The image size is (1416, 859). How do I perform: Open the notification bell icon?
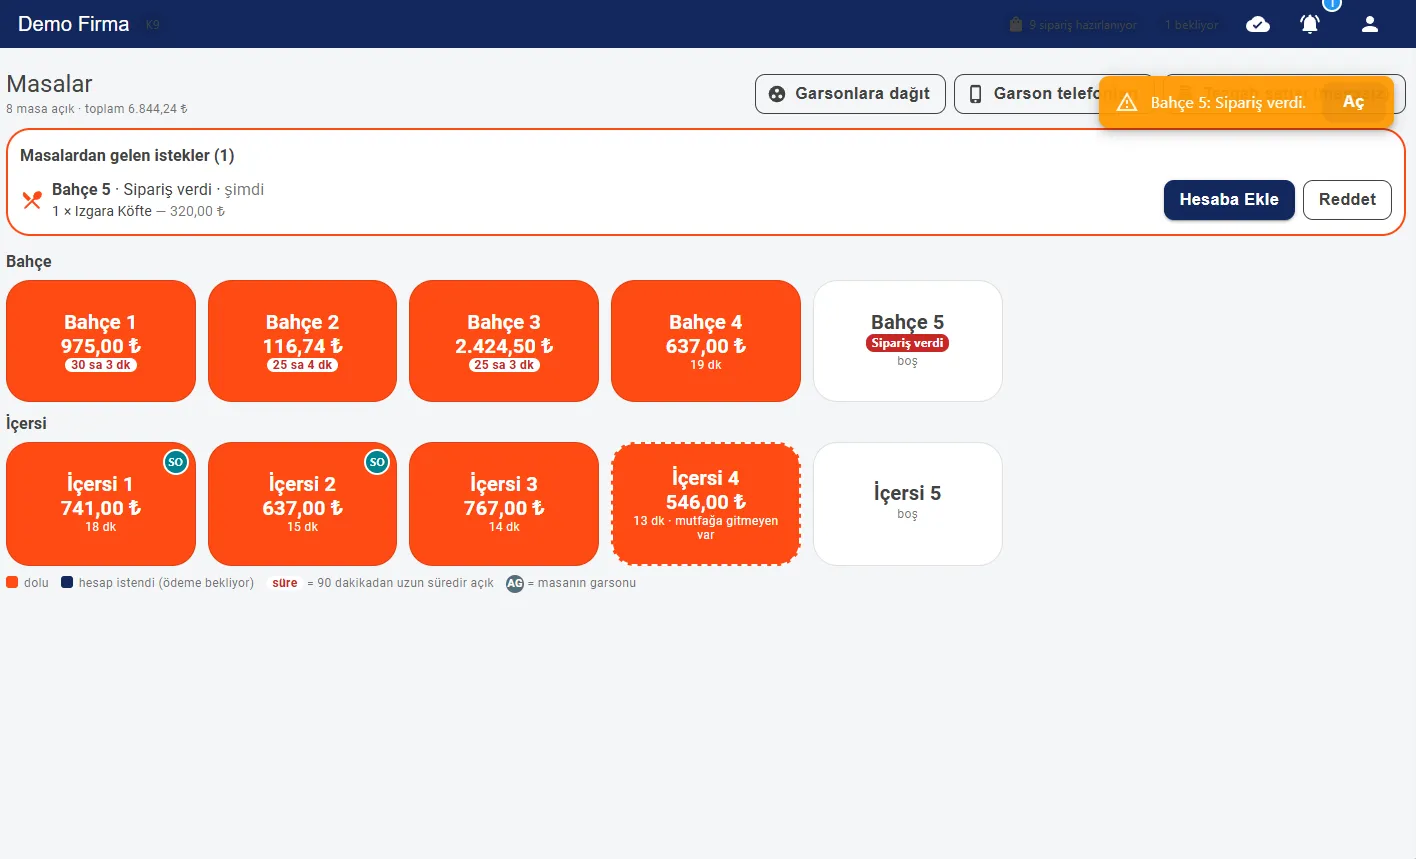click(1310, 24)
